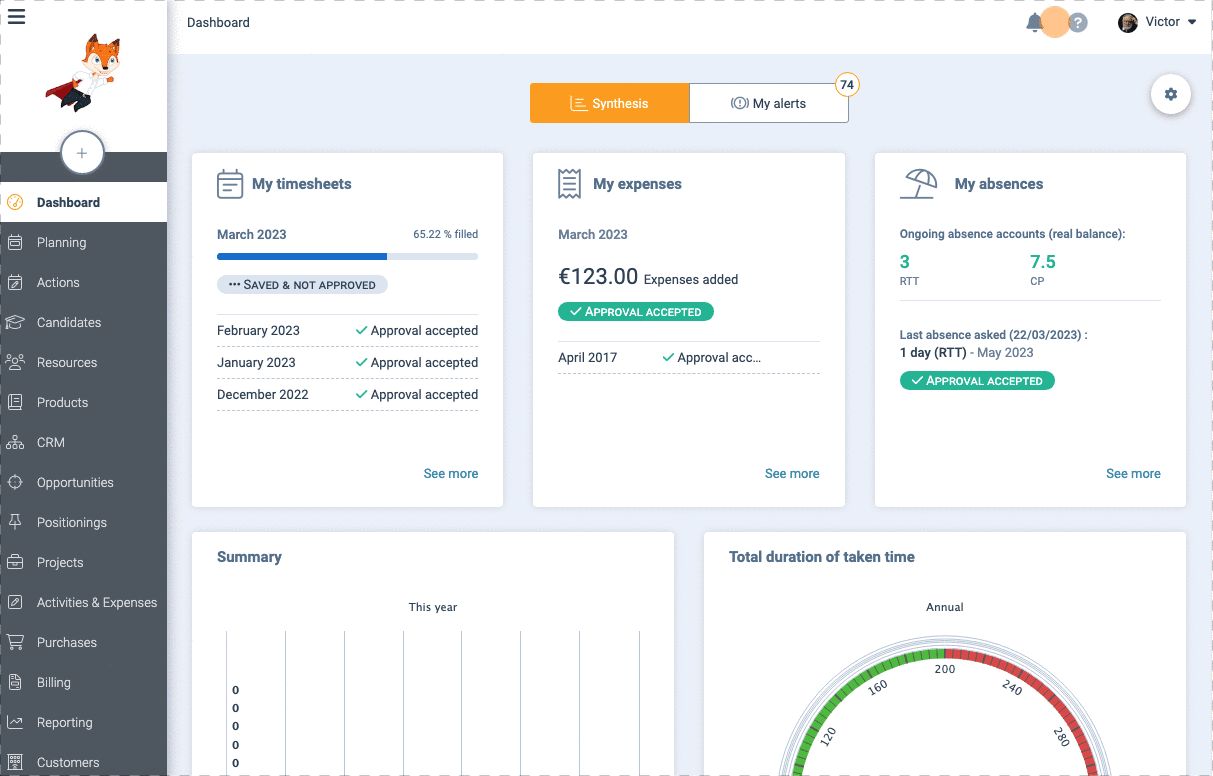Open dashboard settings gear icon
This screenshot has width=1213, height=776.
pos(1171,94)
